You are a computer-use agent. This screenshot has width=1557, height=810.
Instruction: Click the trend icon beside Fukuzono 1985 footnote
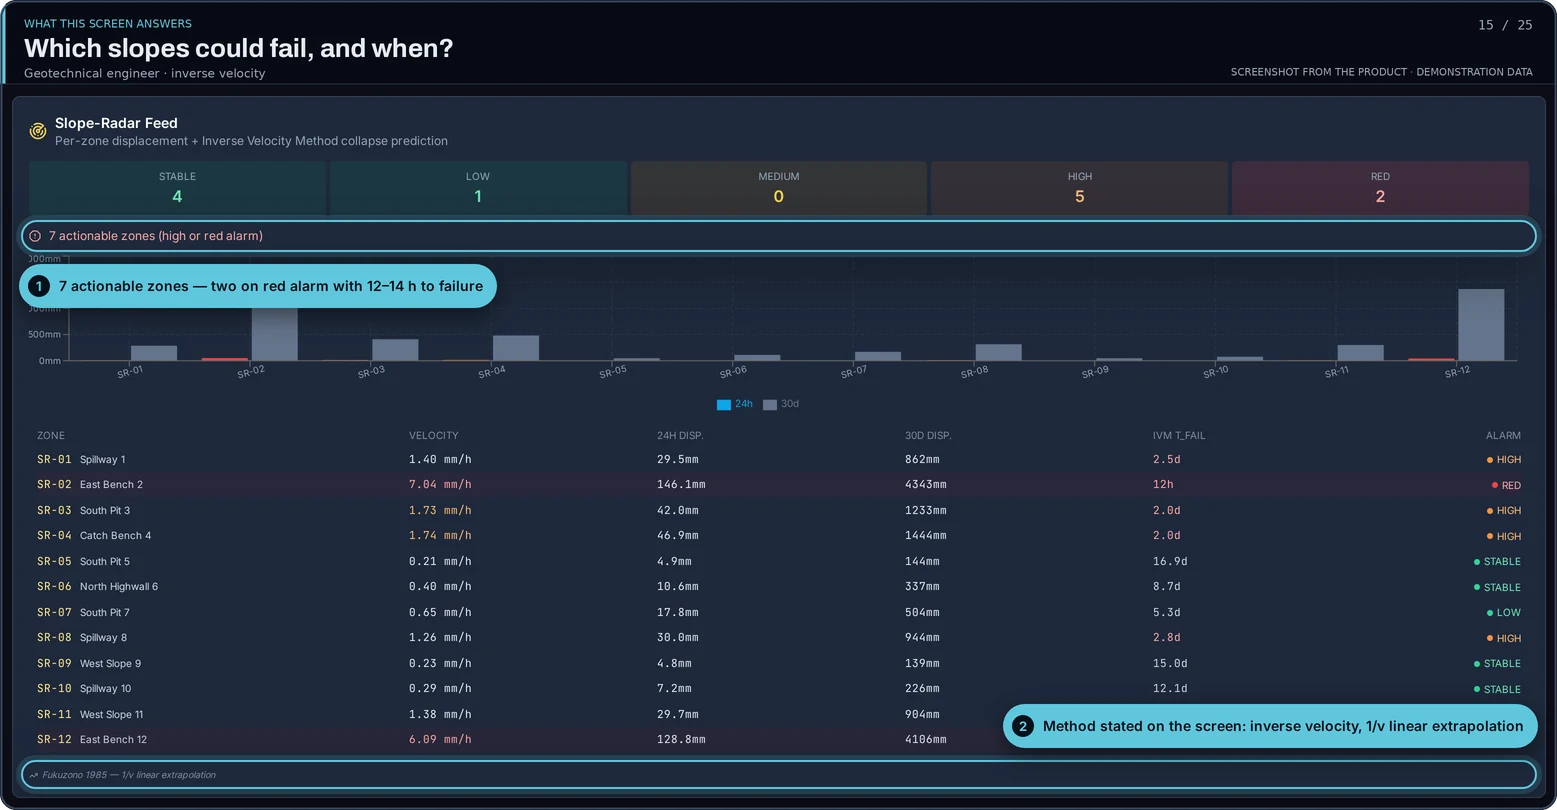33,775
